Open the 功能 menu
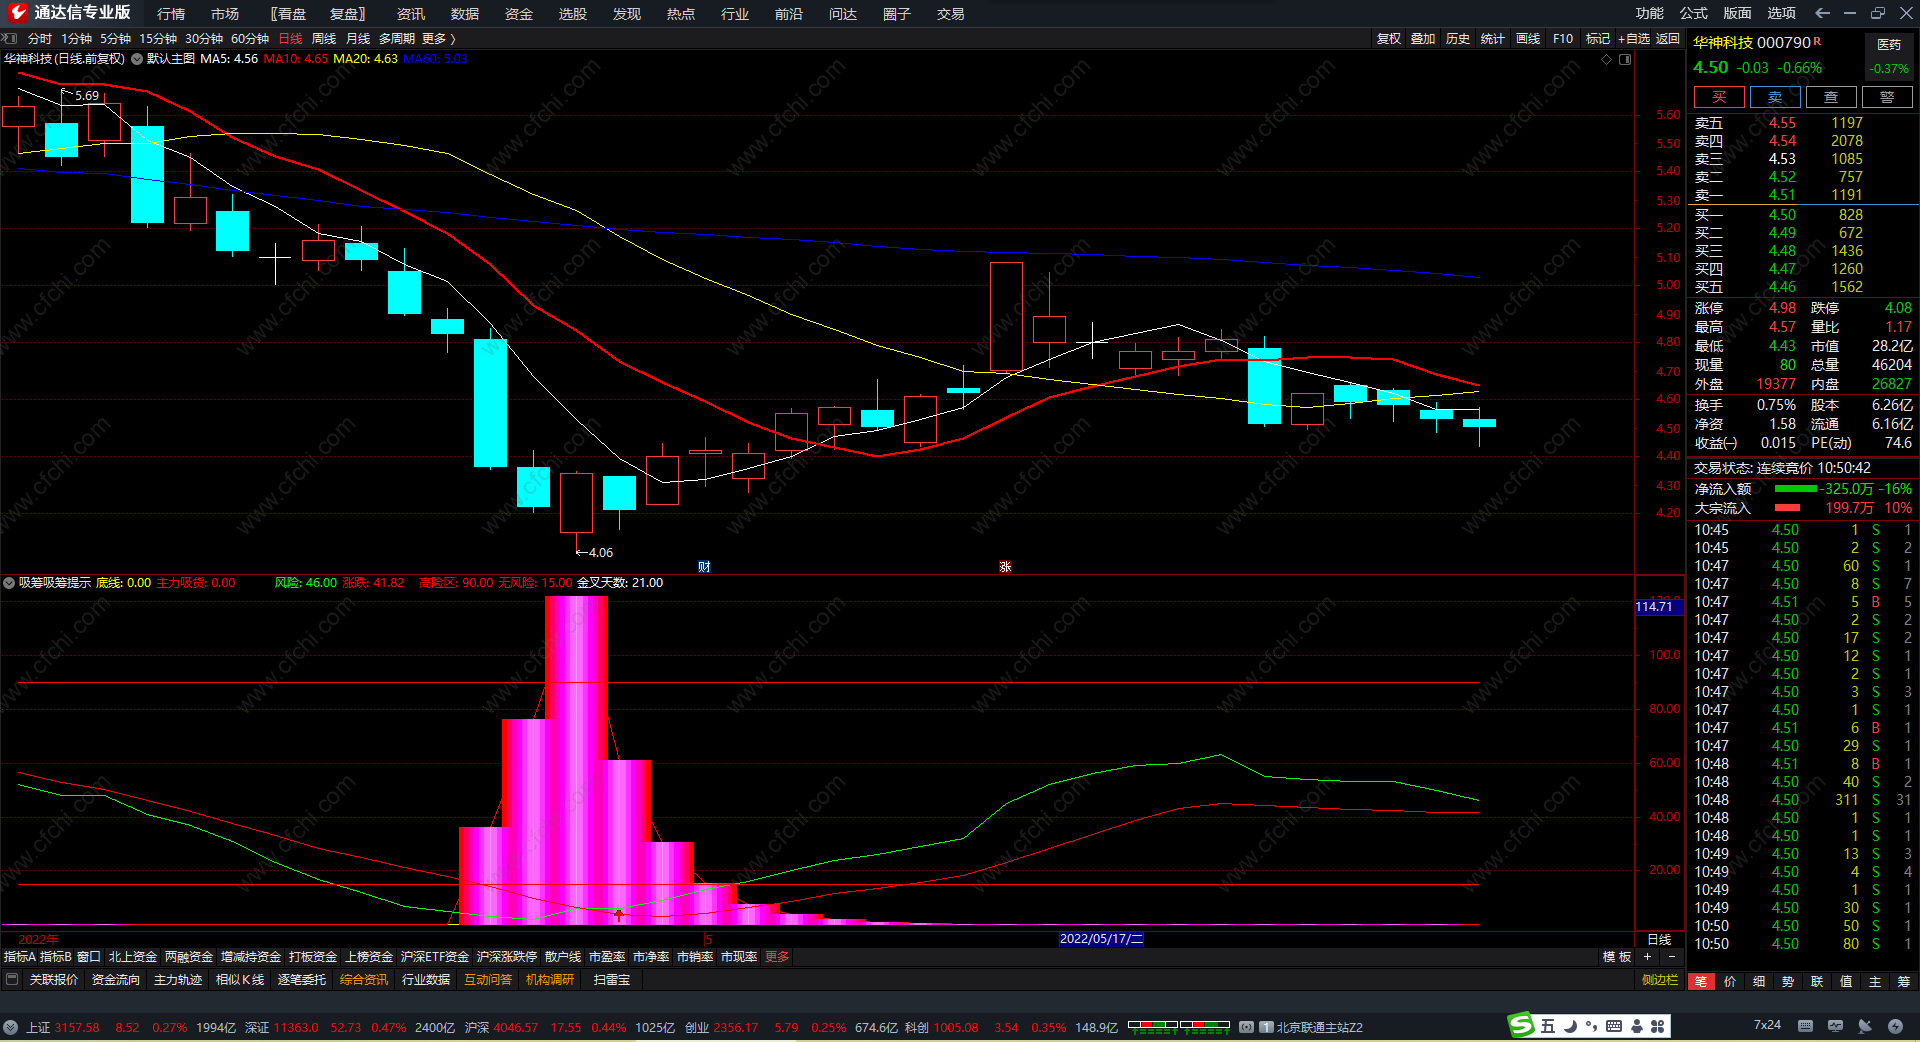The height and width of the screenshot is (1042, 1920). click(1650, 13)
